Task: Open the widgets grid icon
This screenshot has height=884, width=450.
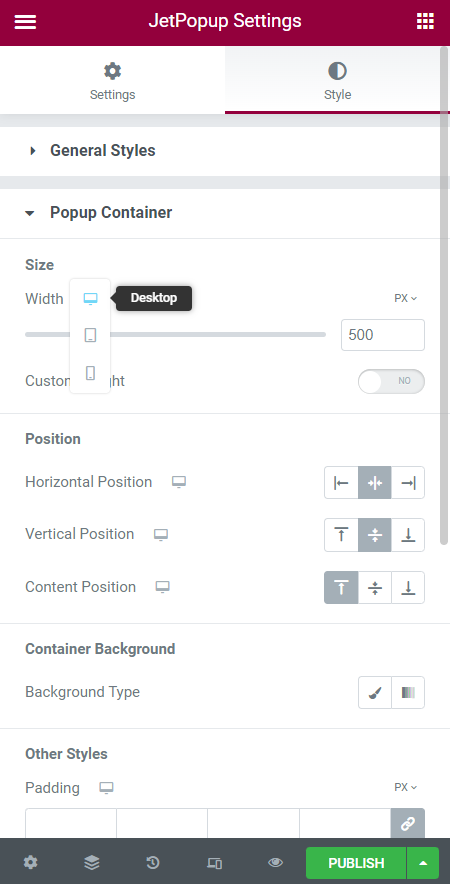Action: (425, 21)
